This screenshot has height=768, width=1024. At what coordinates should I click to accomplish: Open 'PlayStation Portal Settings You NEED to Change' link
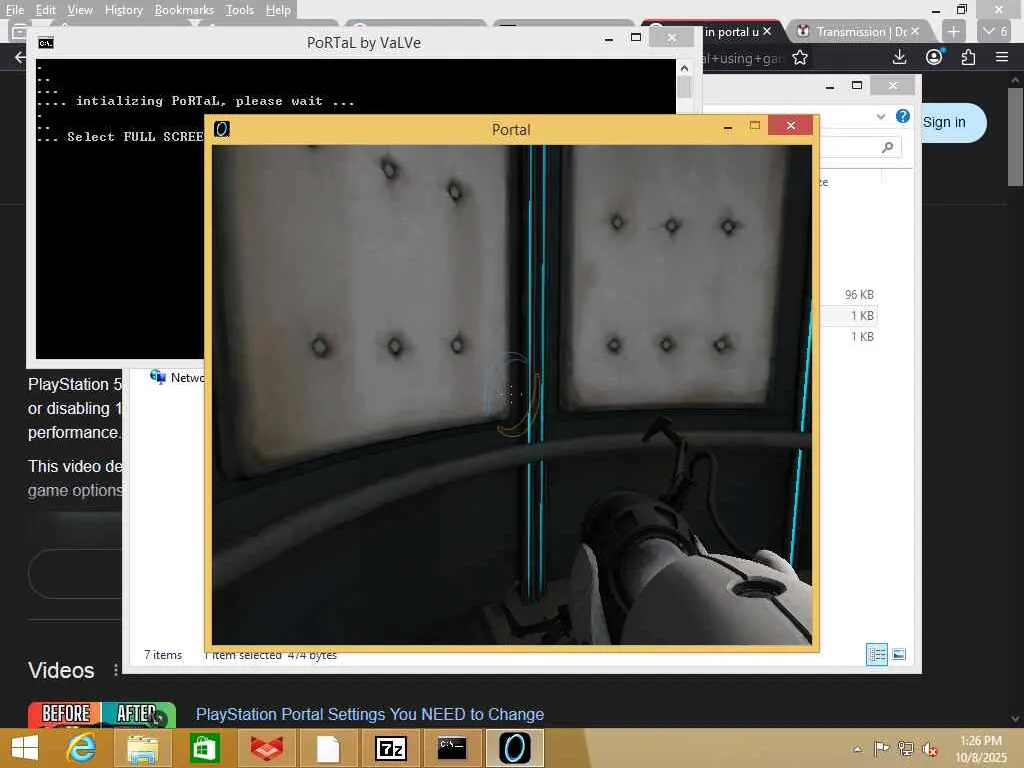tap(370, 714)
